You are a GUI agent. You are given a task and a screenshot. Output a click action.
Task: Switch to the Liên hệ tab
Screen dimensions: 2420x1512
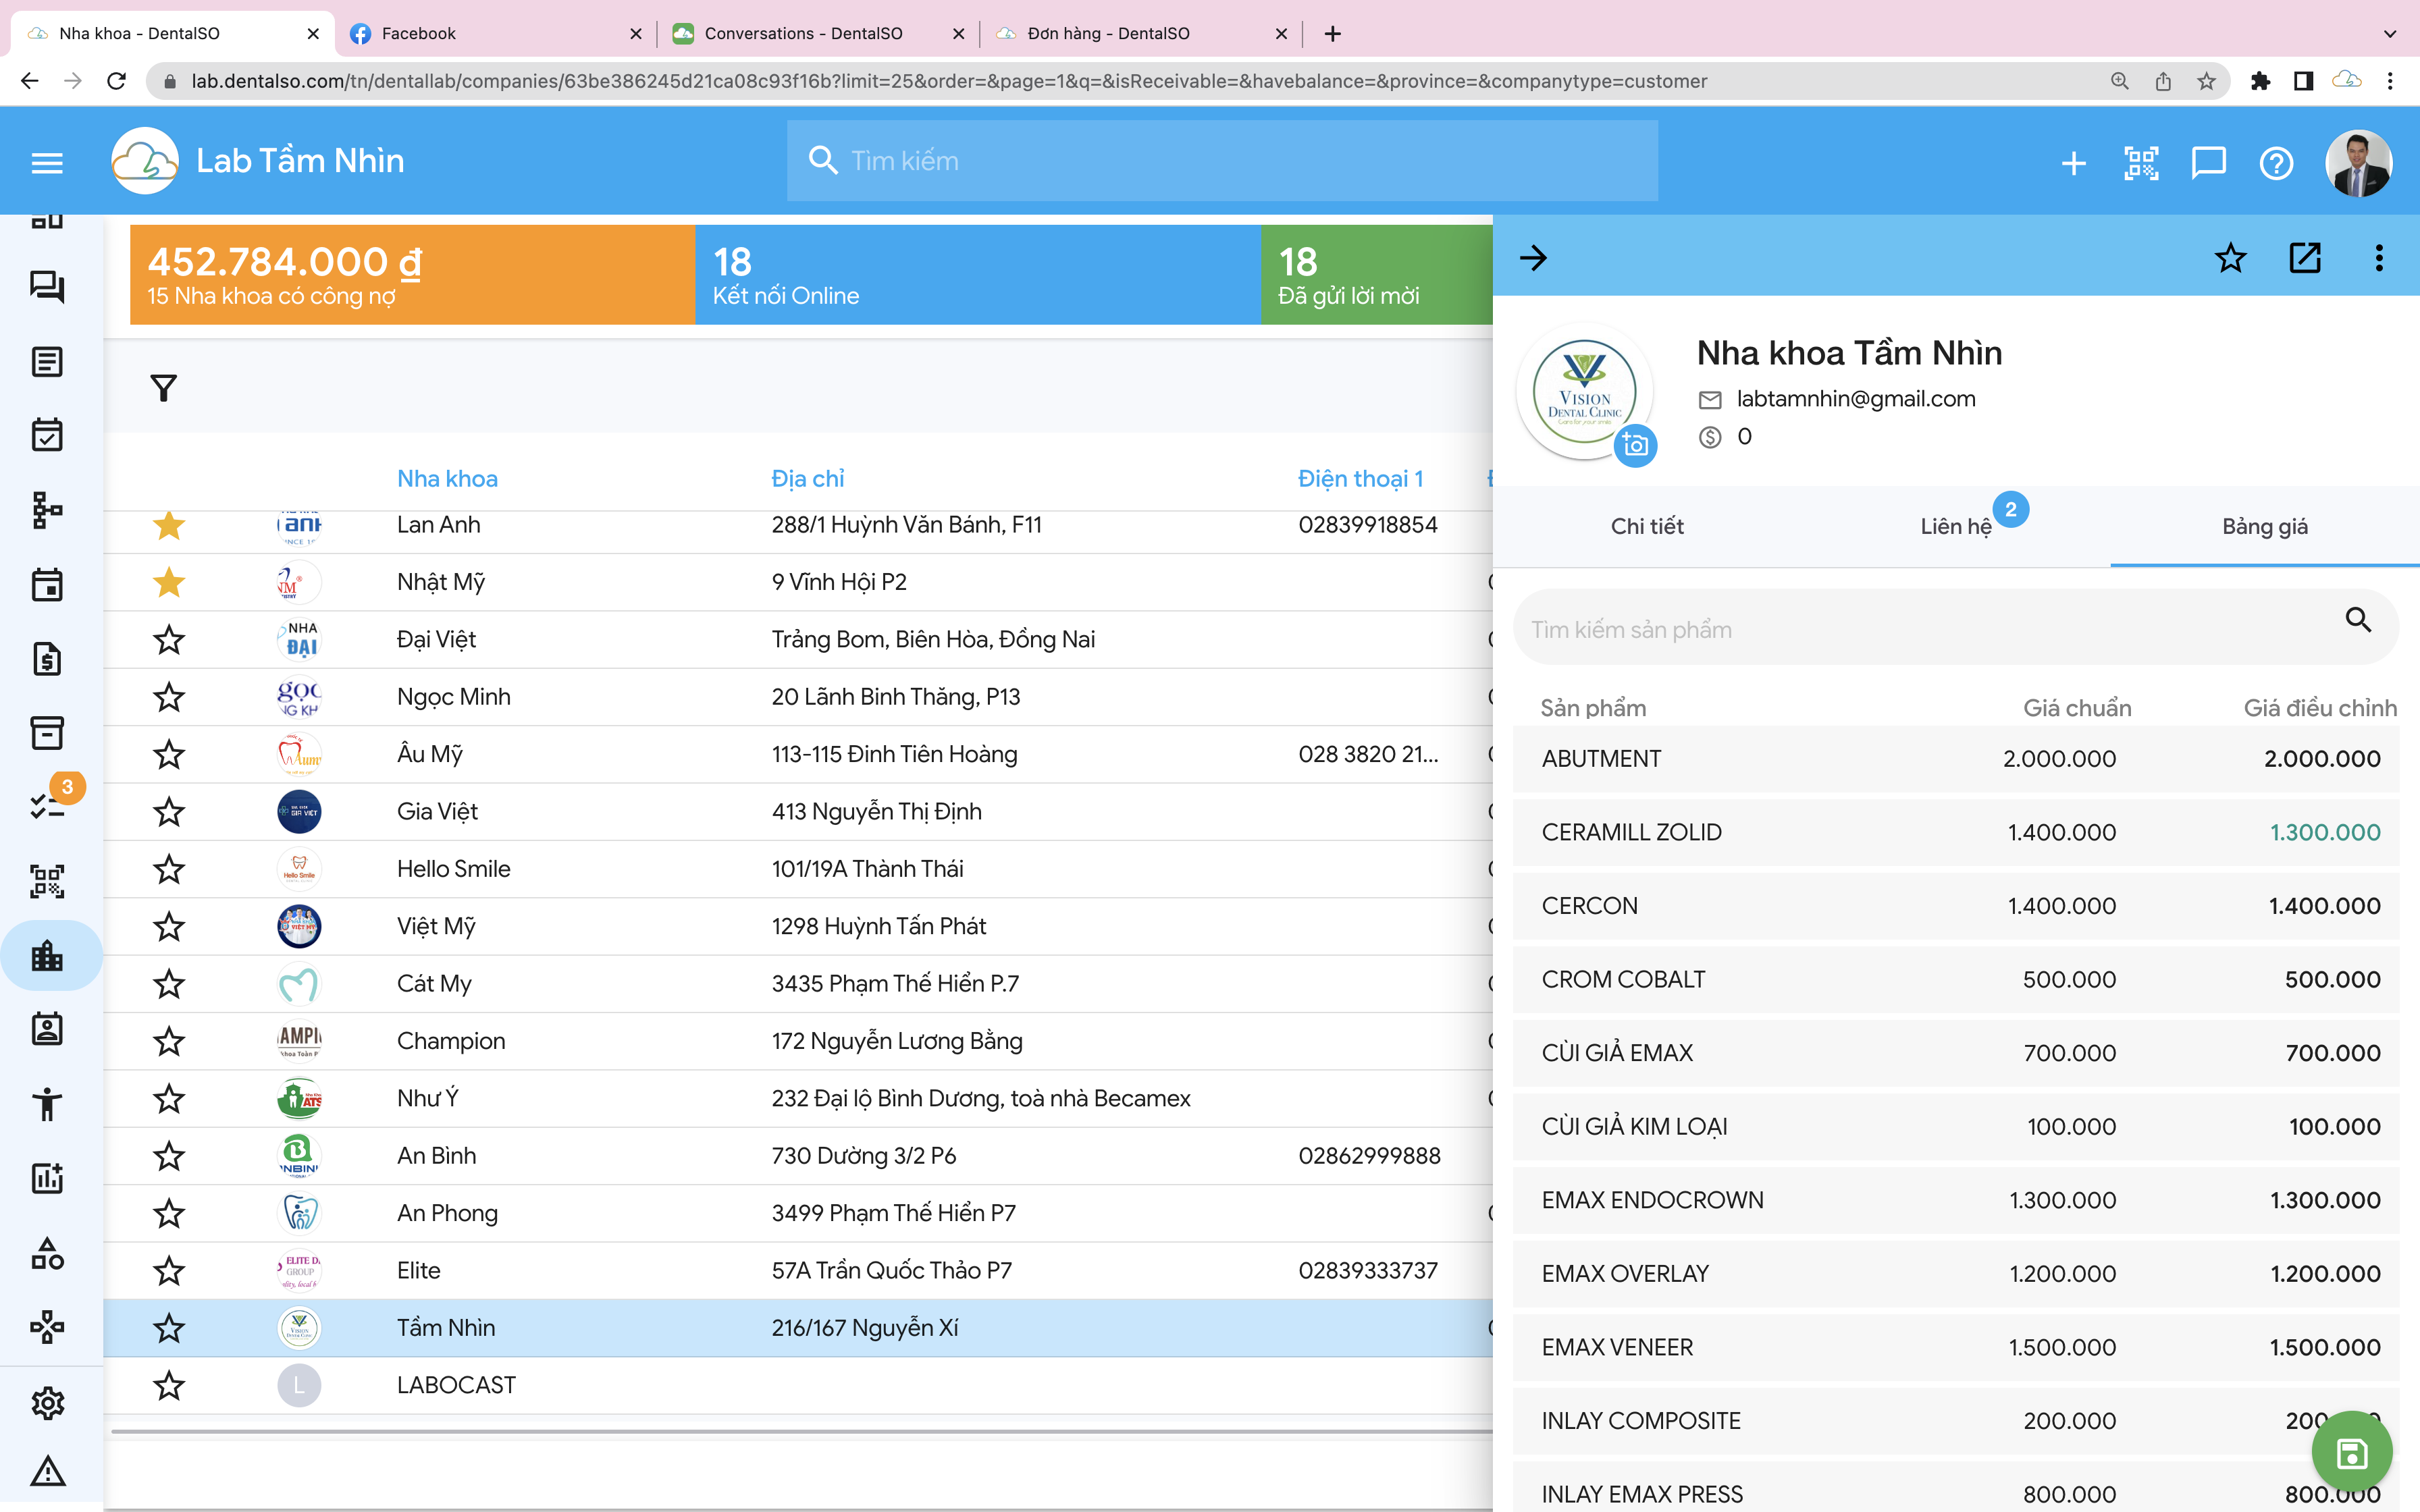pyautogui.click(x=1956, y=526)
